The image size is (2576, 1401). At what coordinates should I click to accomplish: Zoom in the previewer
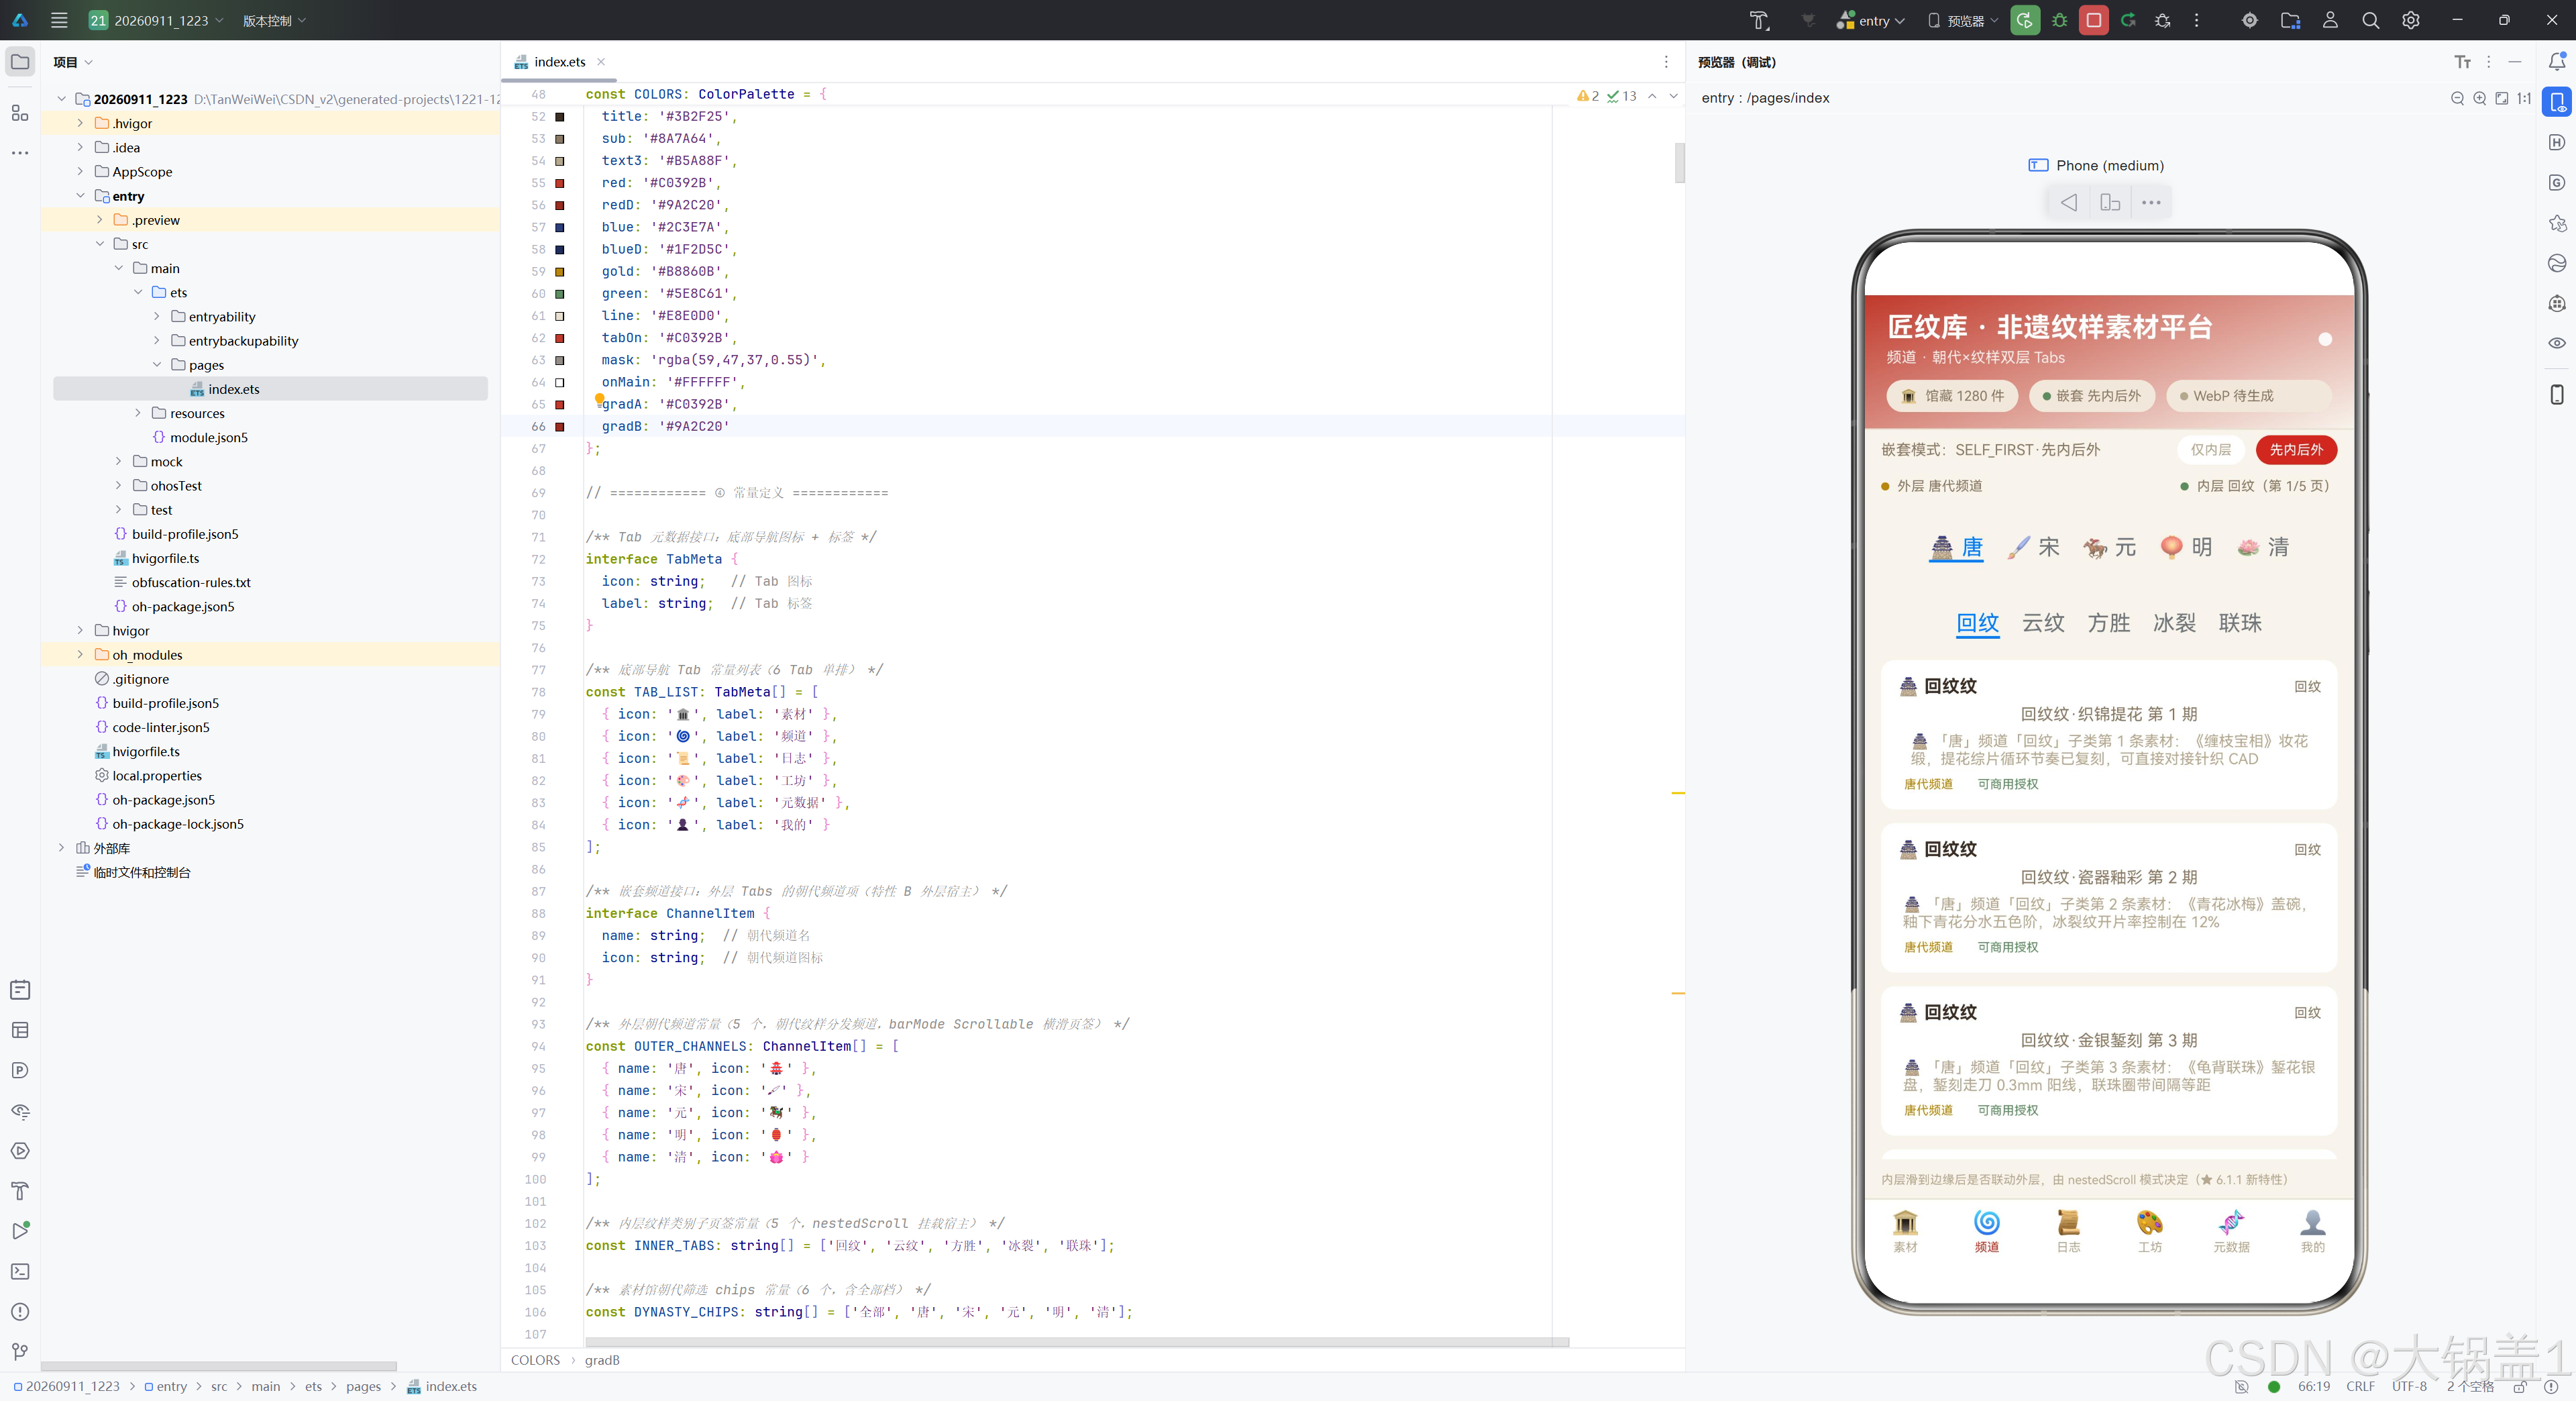click(x=2479, y=98)
